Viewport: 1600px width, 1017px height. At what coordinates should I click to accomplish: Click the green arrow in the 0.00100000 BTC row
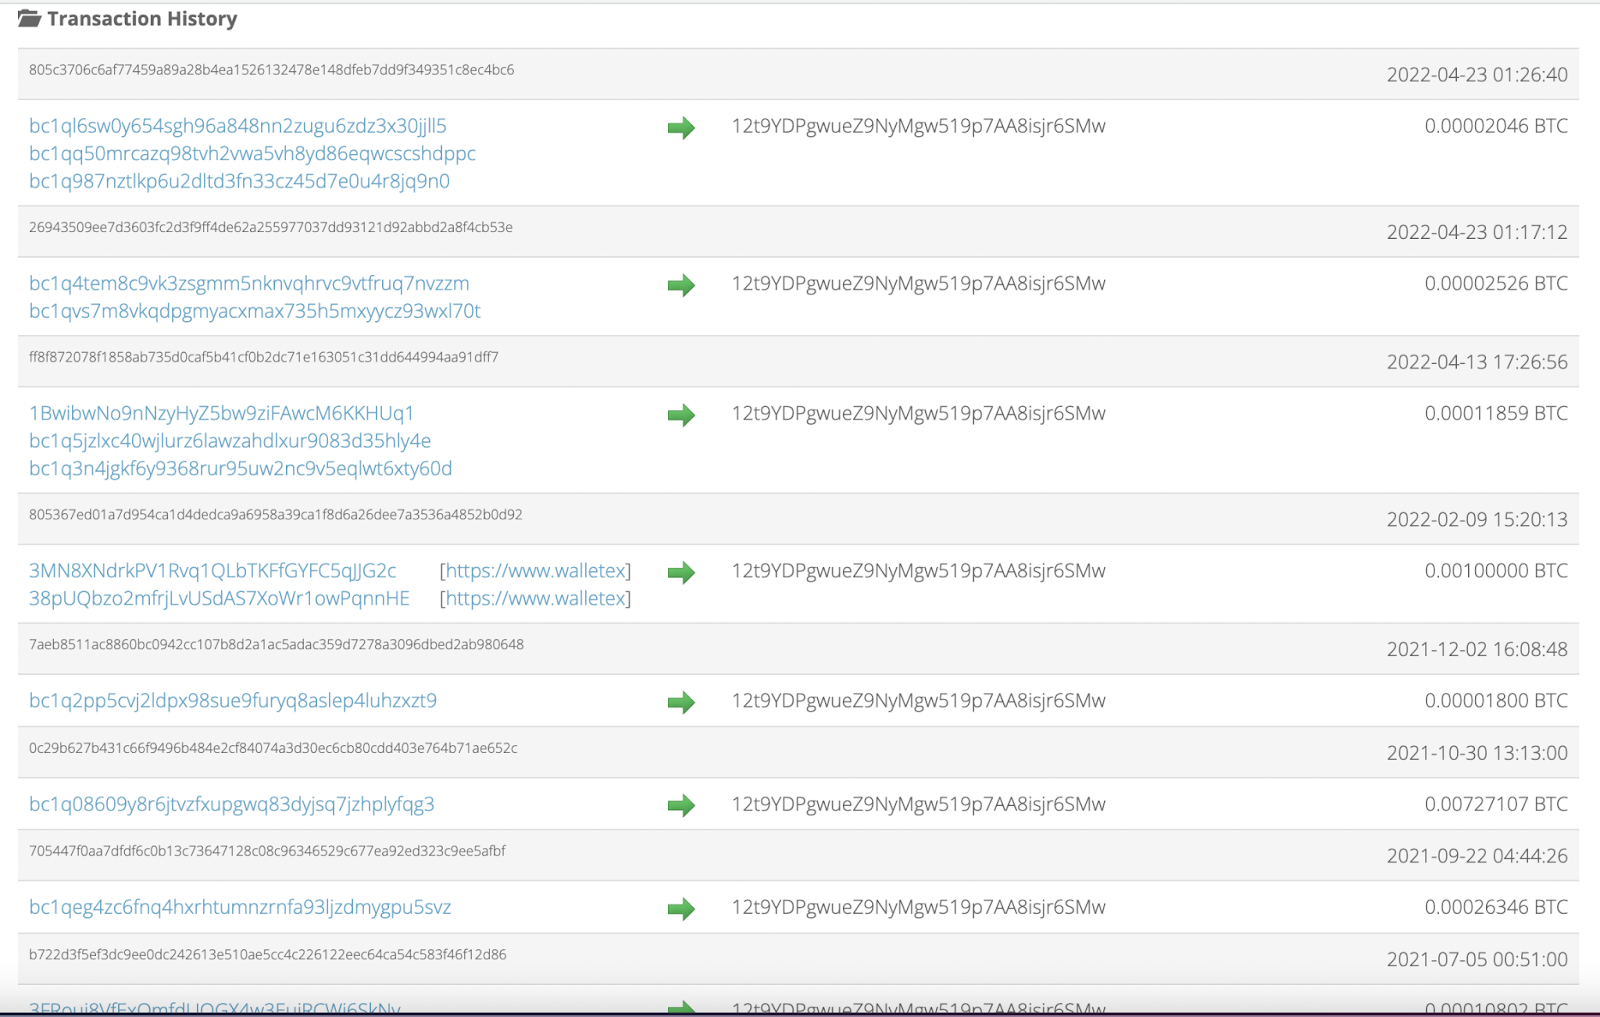(681, 573)
